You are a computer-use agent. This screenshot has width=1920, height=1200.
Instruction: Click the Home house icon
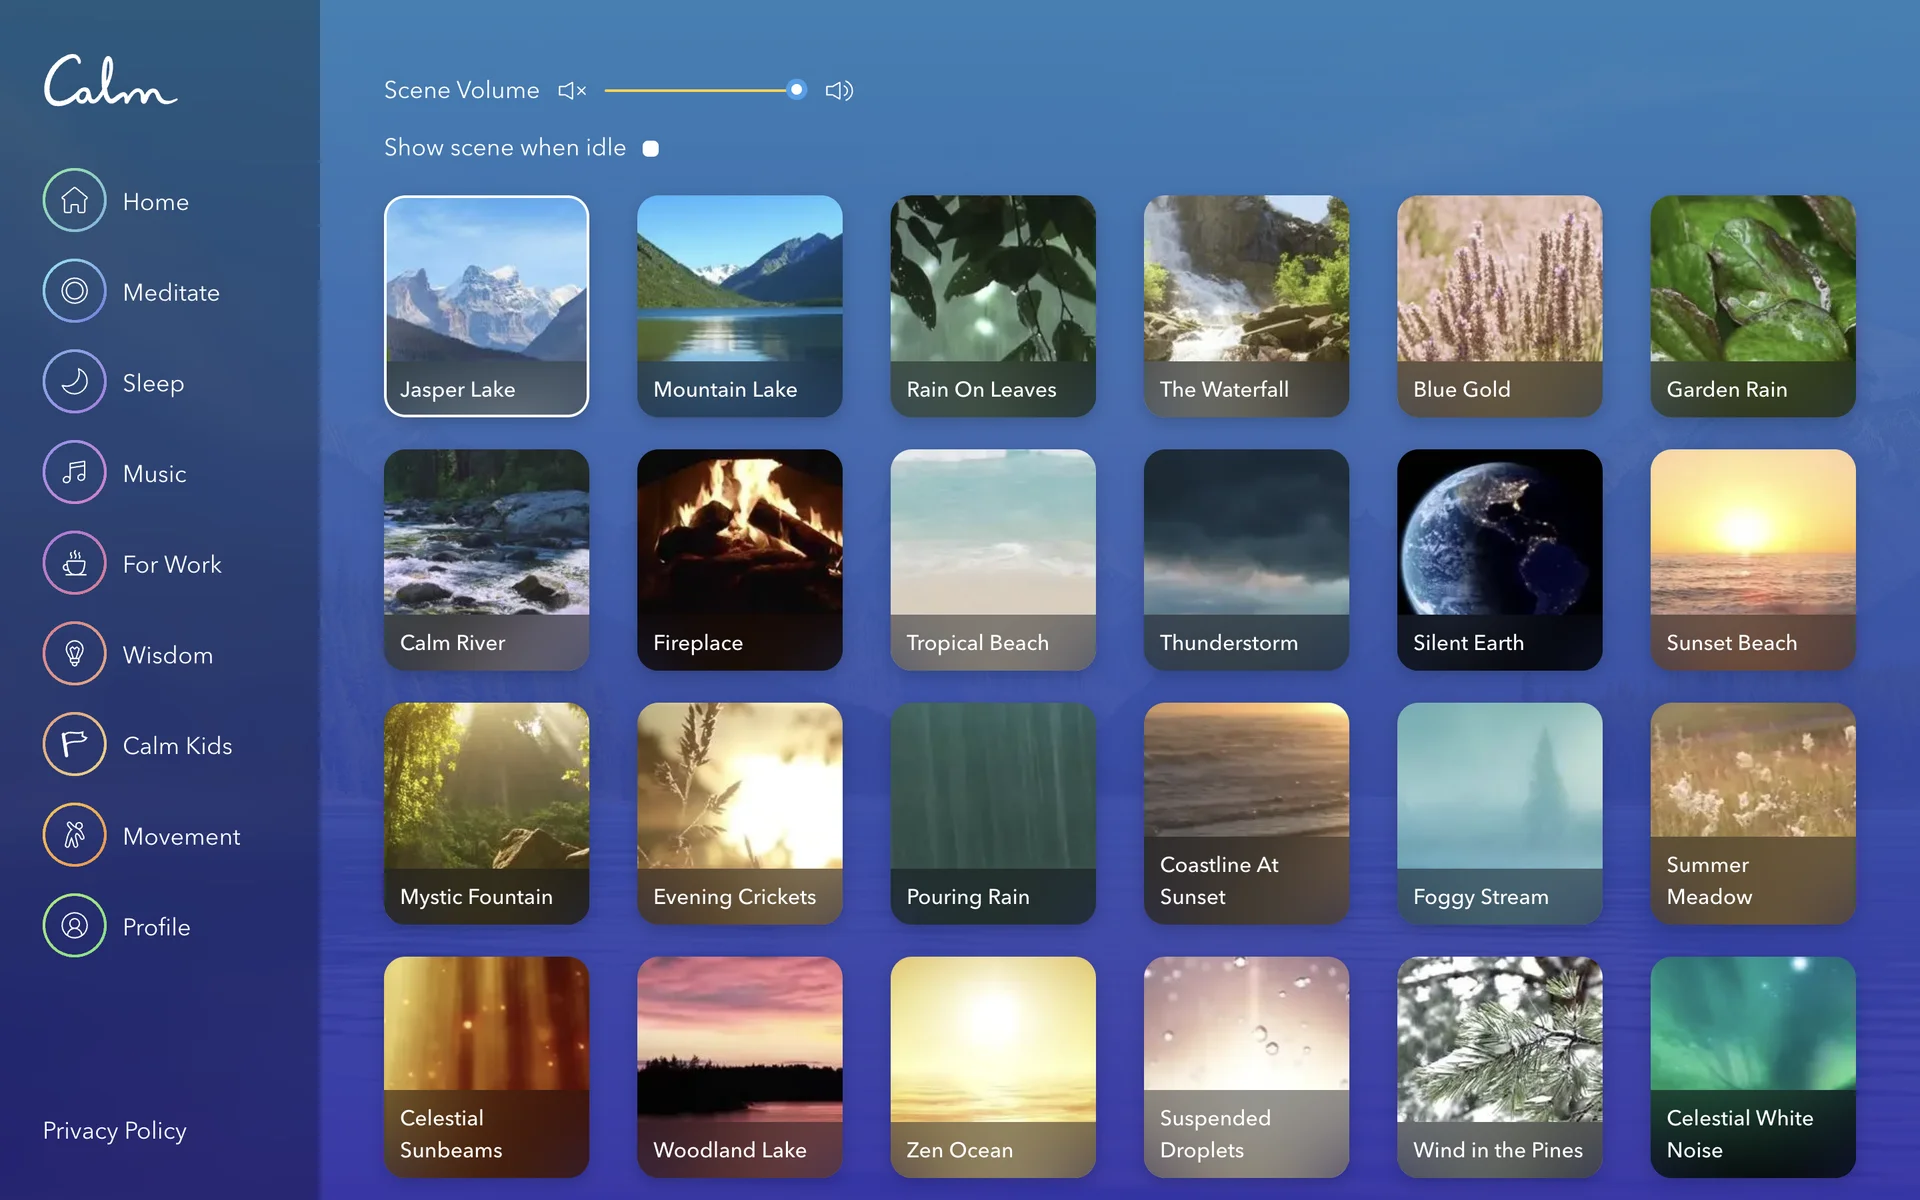(x=74, y=200)
